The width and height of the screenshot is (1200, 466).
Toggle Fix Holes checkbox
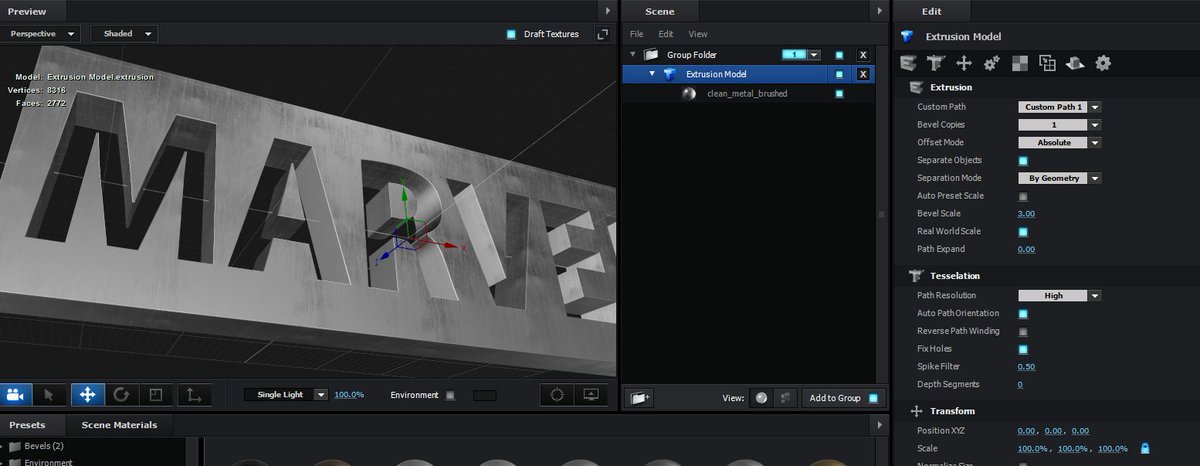click(x=1023, y=349)
